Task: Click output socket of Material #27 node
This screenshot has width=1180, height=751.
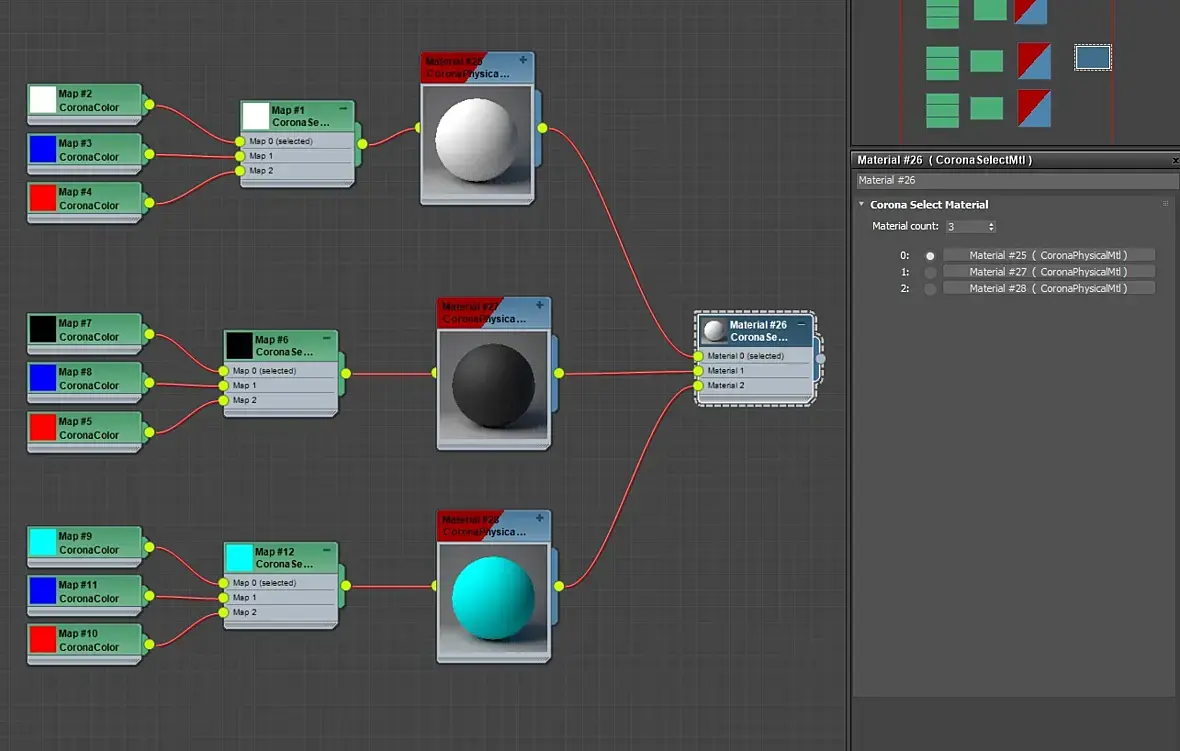Action: click(559, 373)
